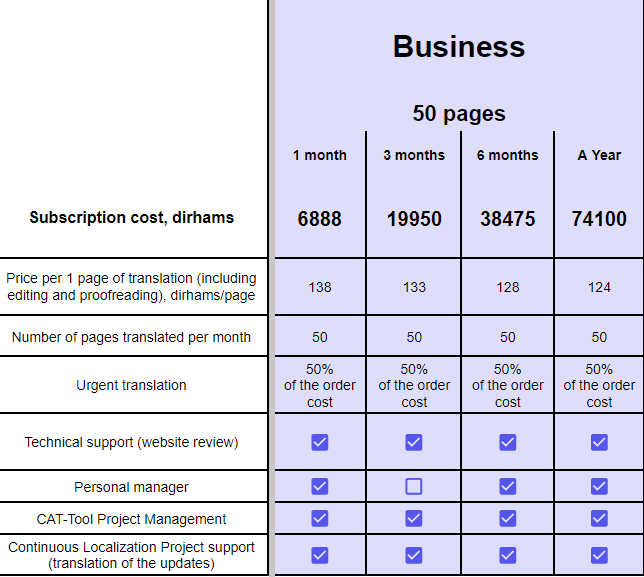Click the 6 months urgent translation cell
Screen dimensions: 644x577
coord(508,385)
